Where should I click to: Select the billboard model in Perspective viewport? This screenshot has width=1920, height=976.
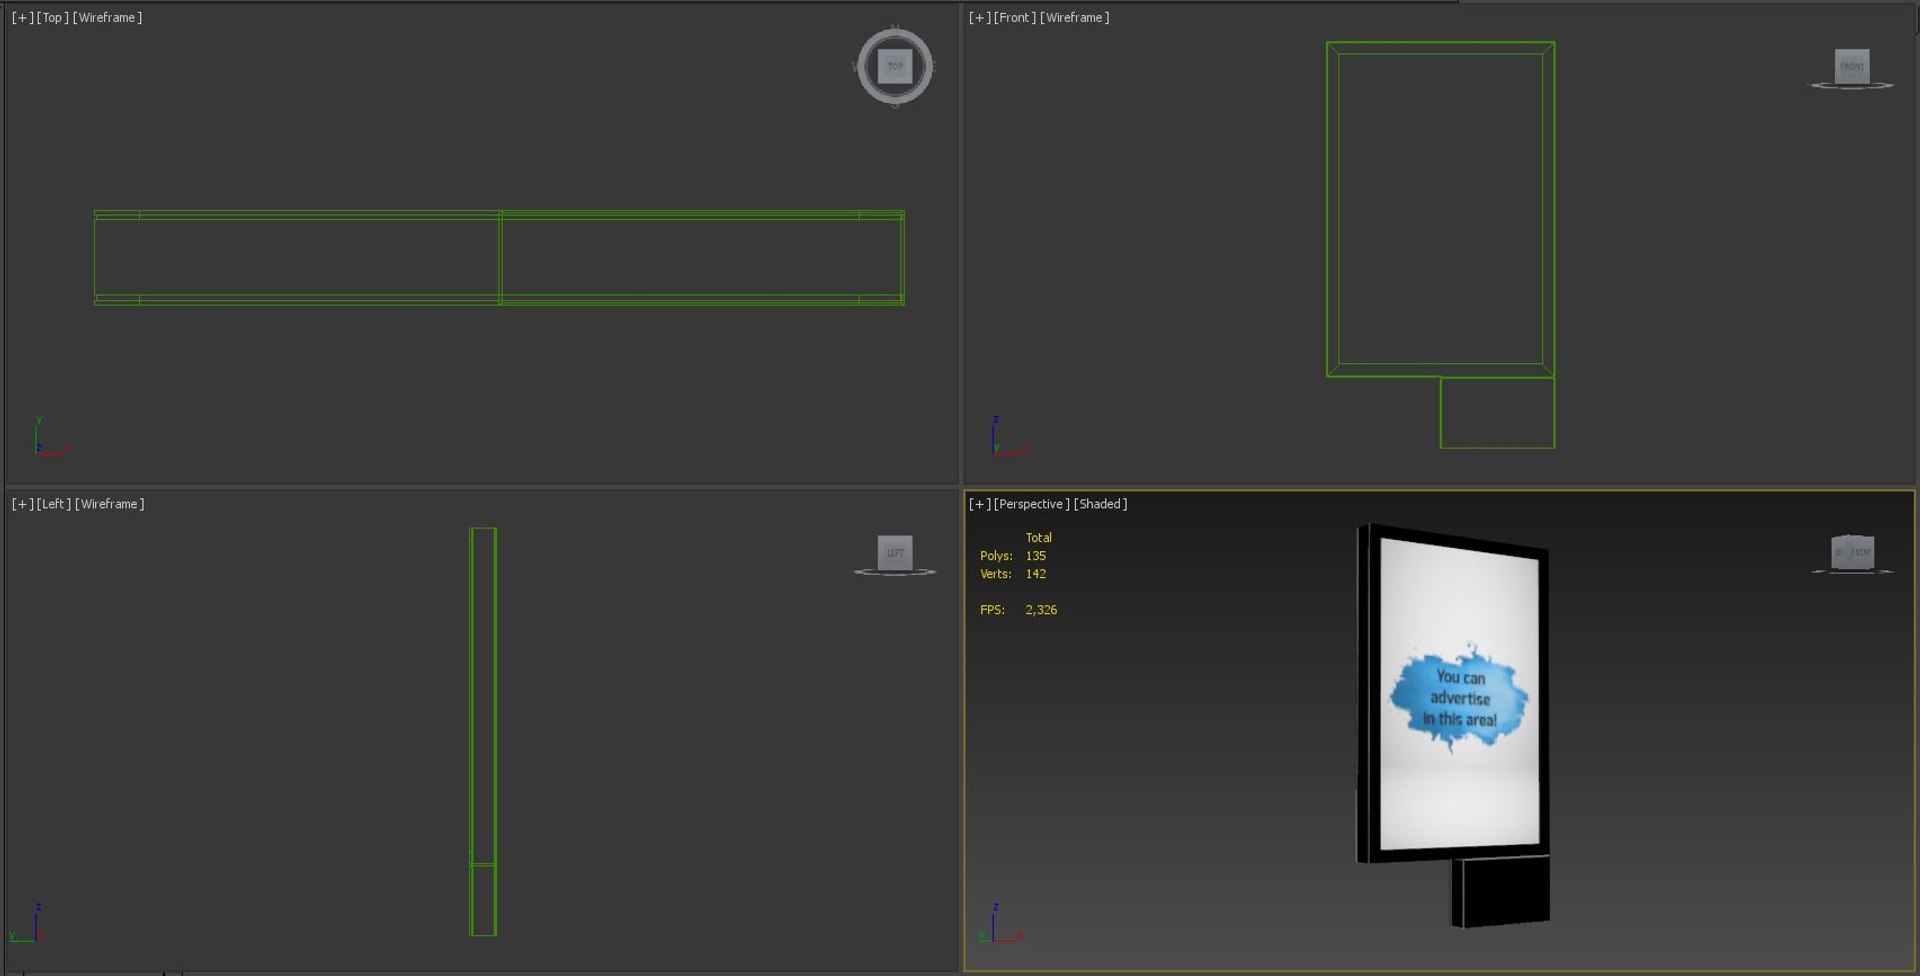(x=1454, y=725)
